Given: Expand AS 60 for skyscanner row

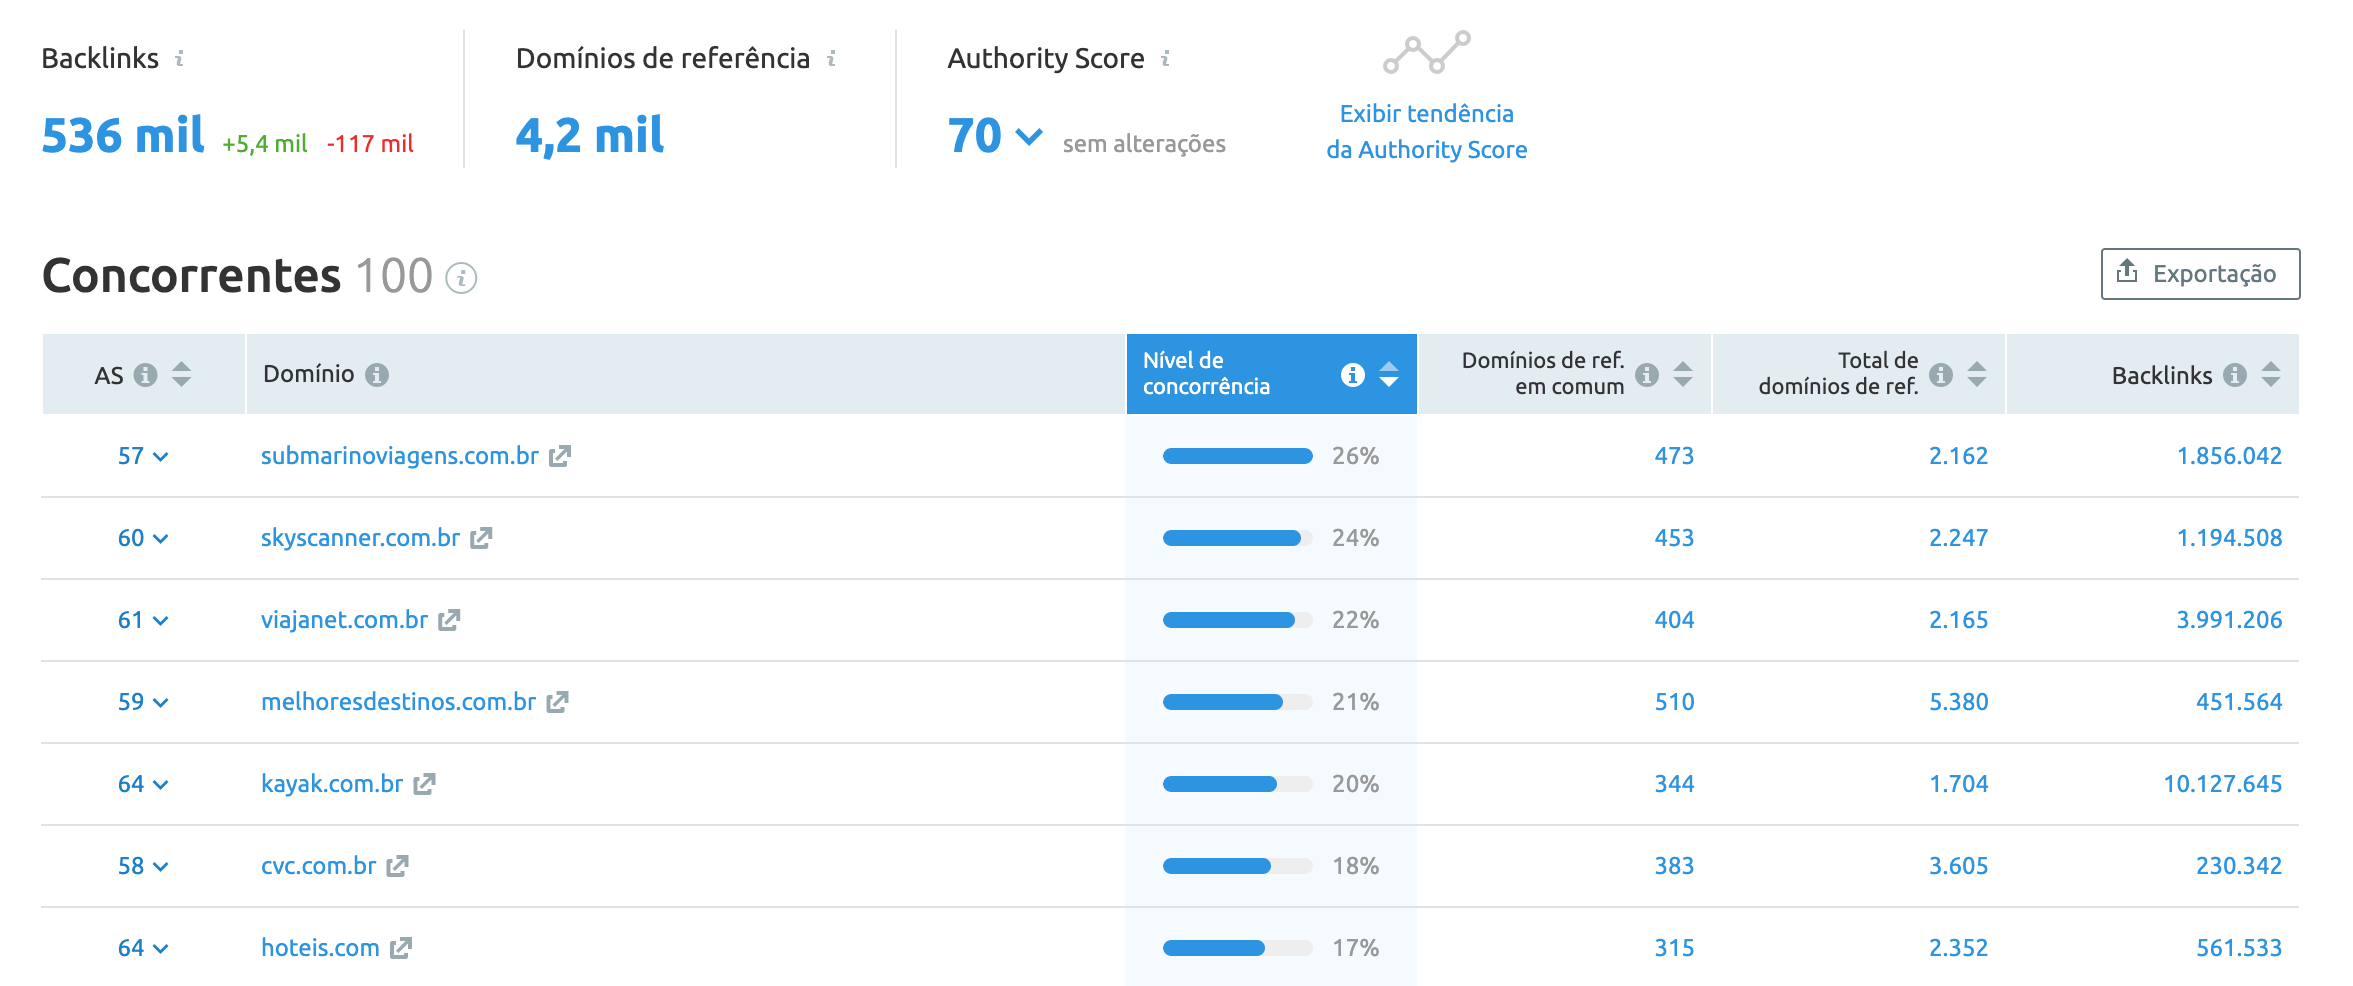Looking at the screenshot, I should (161, 539).
